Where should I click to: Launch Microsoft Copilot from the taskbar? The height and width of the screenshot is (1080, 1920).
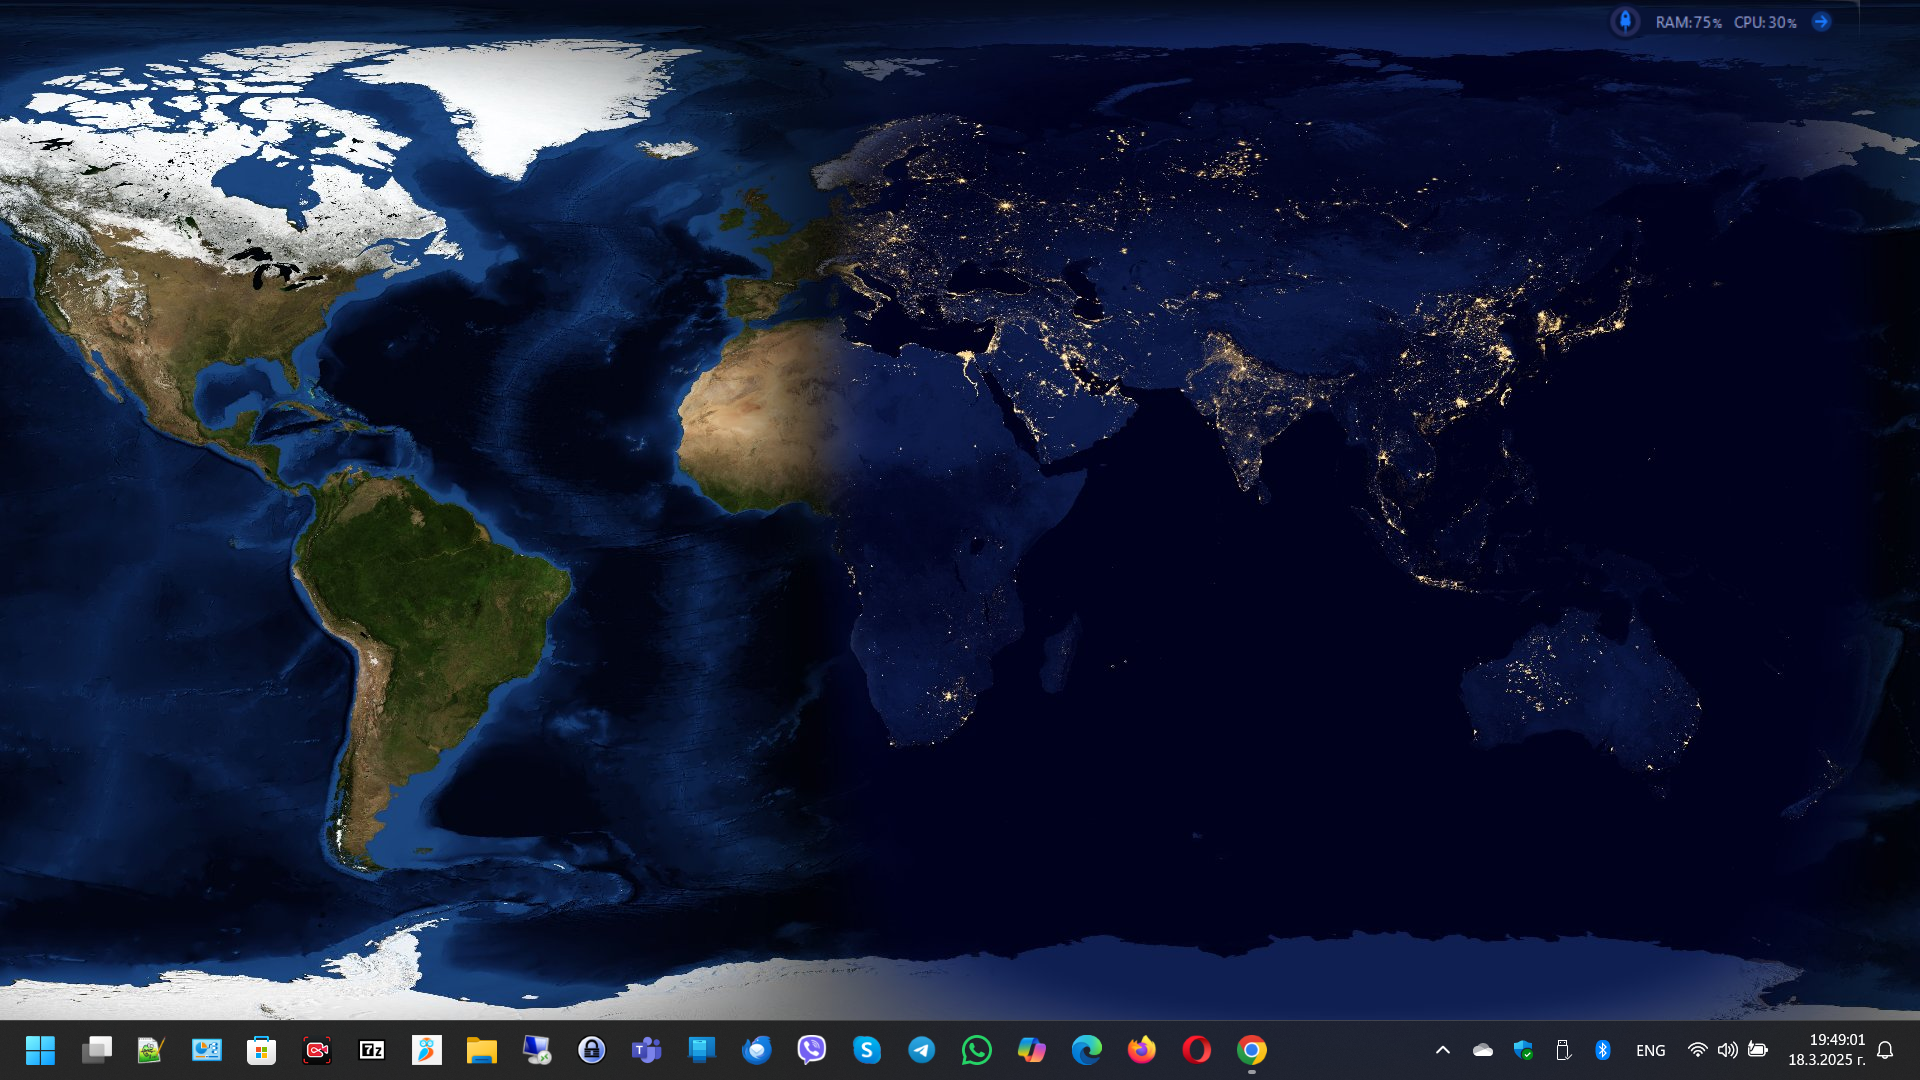[1032, 1050]
